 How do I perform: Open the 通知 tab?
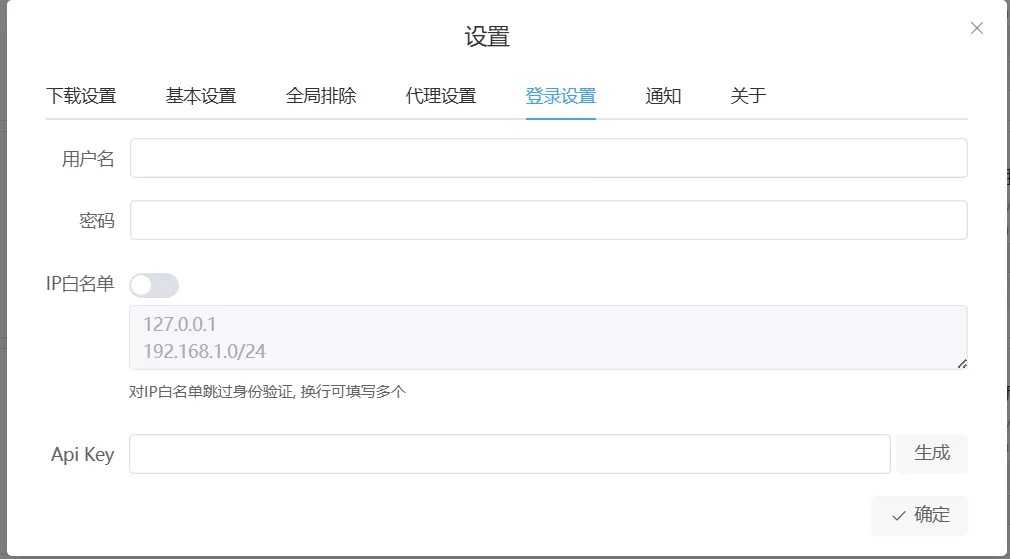pos(663,96)
